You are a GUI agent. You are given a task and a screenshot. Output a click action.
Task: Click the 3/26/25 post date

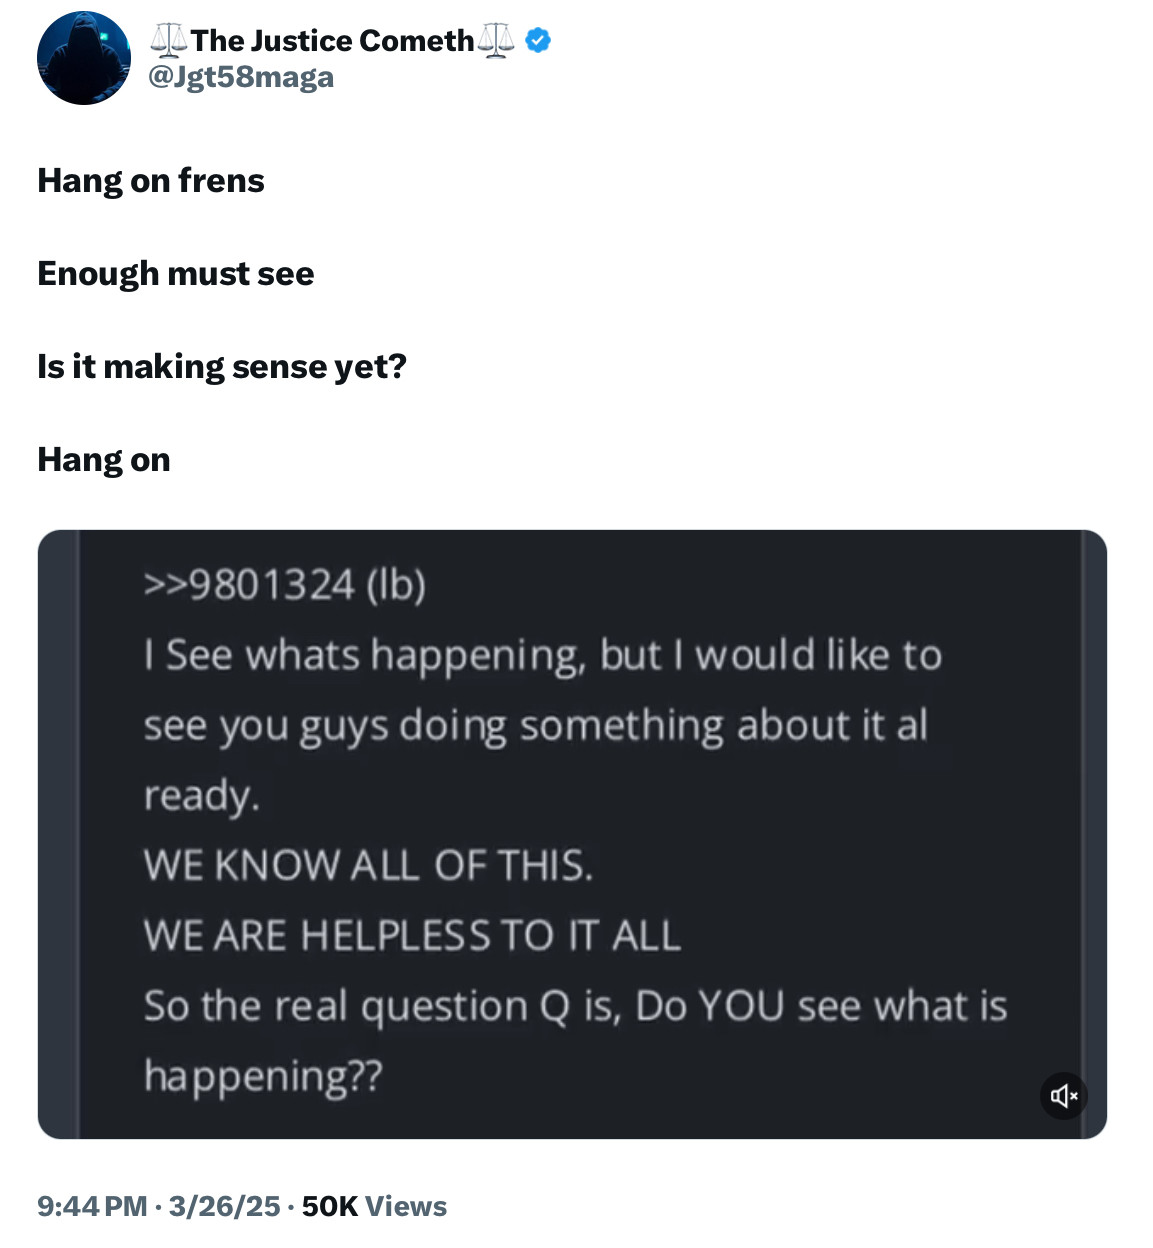point(224,1206)
